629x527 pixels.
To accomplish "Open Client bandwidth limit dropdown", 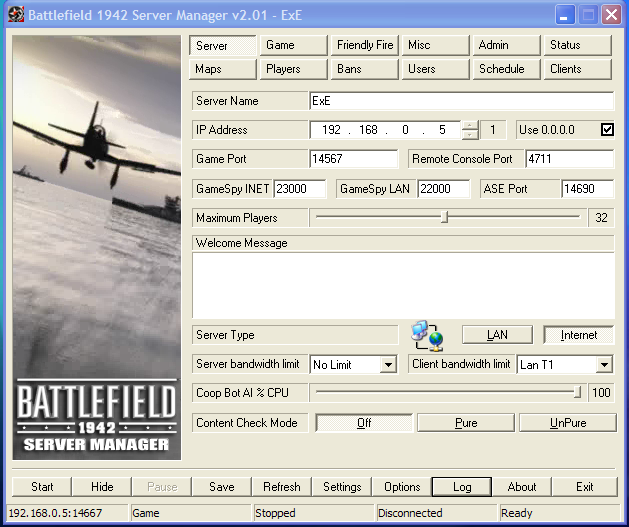I will tap(605, 365).
